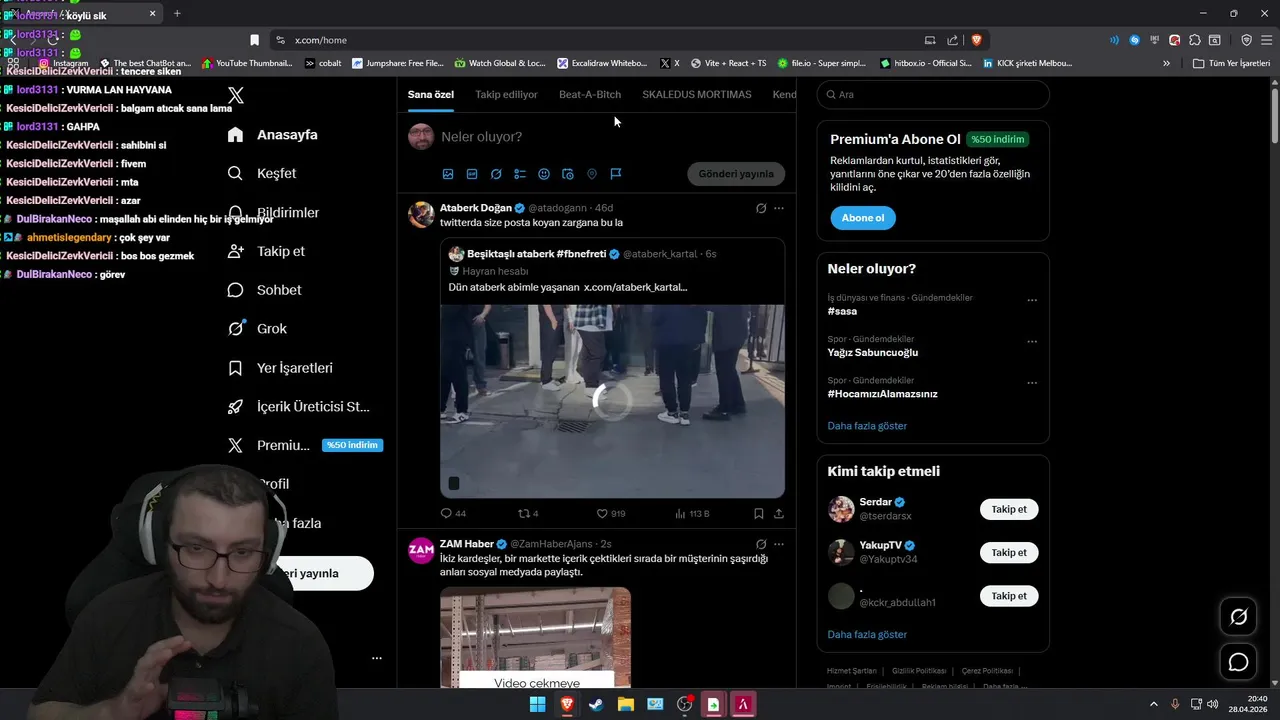Viewport: 1280px width, 720px height.
Task: Open account menu three dots in sidebar
Action: 377,658
